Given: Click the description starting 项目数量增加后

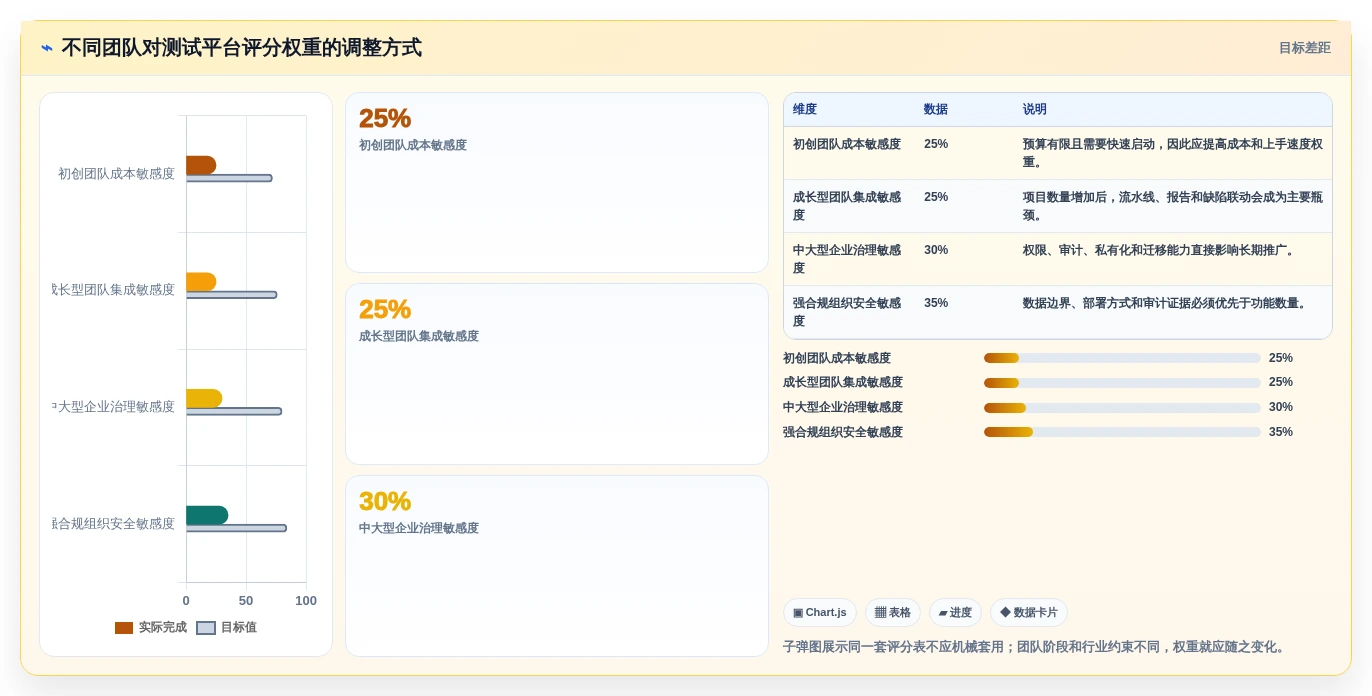Looking at the screenshot, I should pyautogui.click(x=1172, y=206).
